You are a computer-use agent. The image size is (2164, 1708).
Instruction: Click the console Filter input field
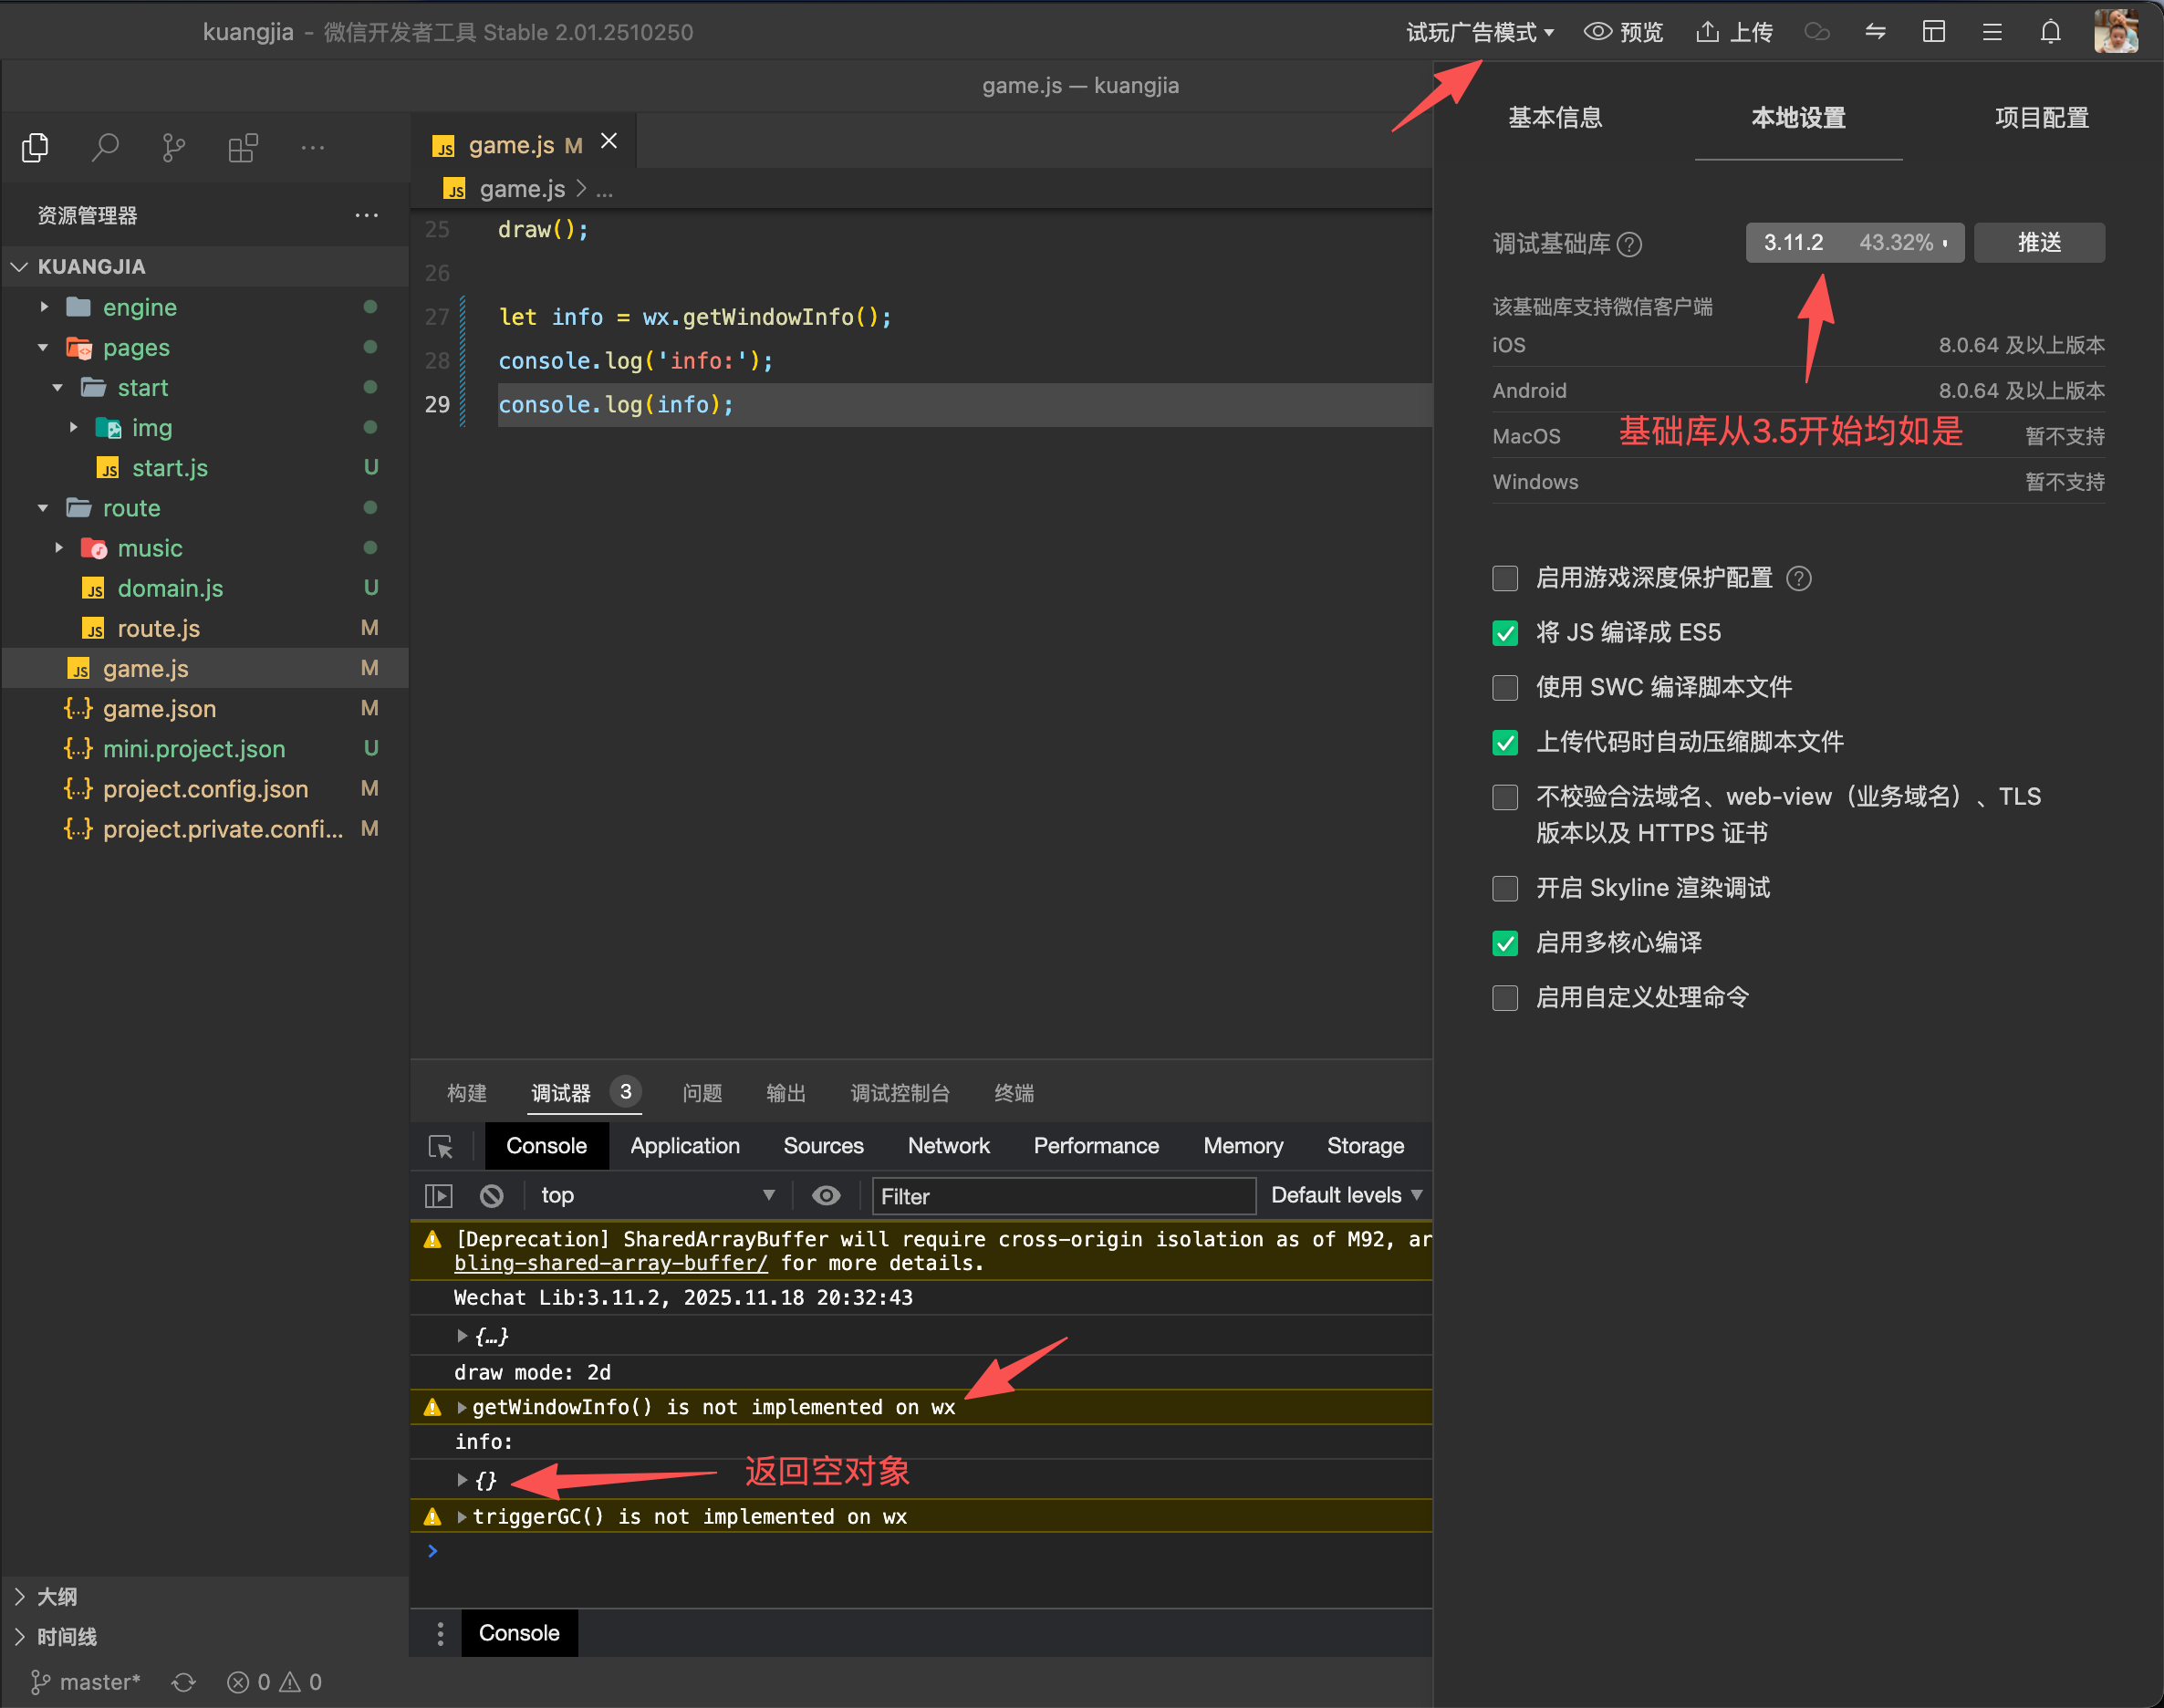(x=1062, y=1196)
